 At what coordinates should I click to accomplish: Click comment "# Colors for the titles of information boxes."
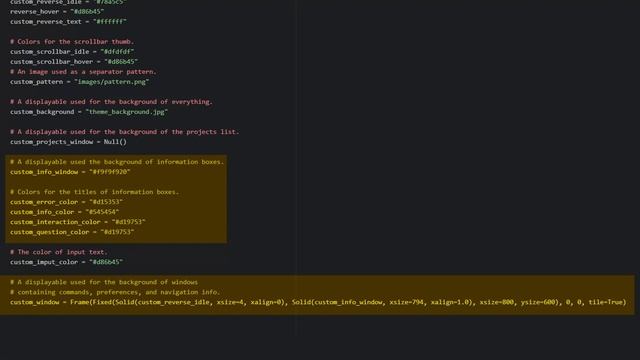pos(95,192)
